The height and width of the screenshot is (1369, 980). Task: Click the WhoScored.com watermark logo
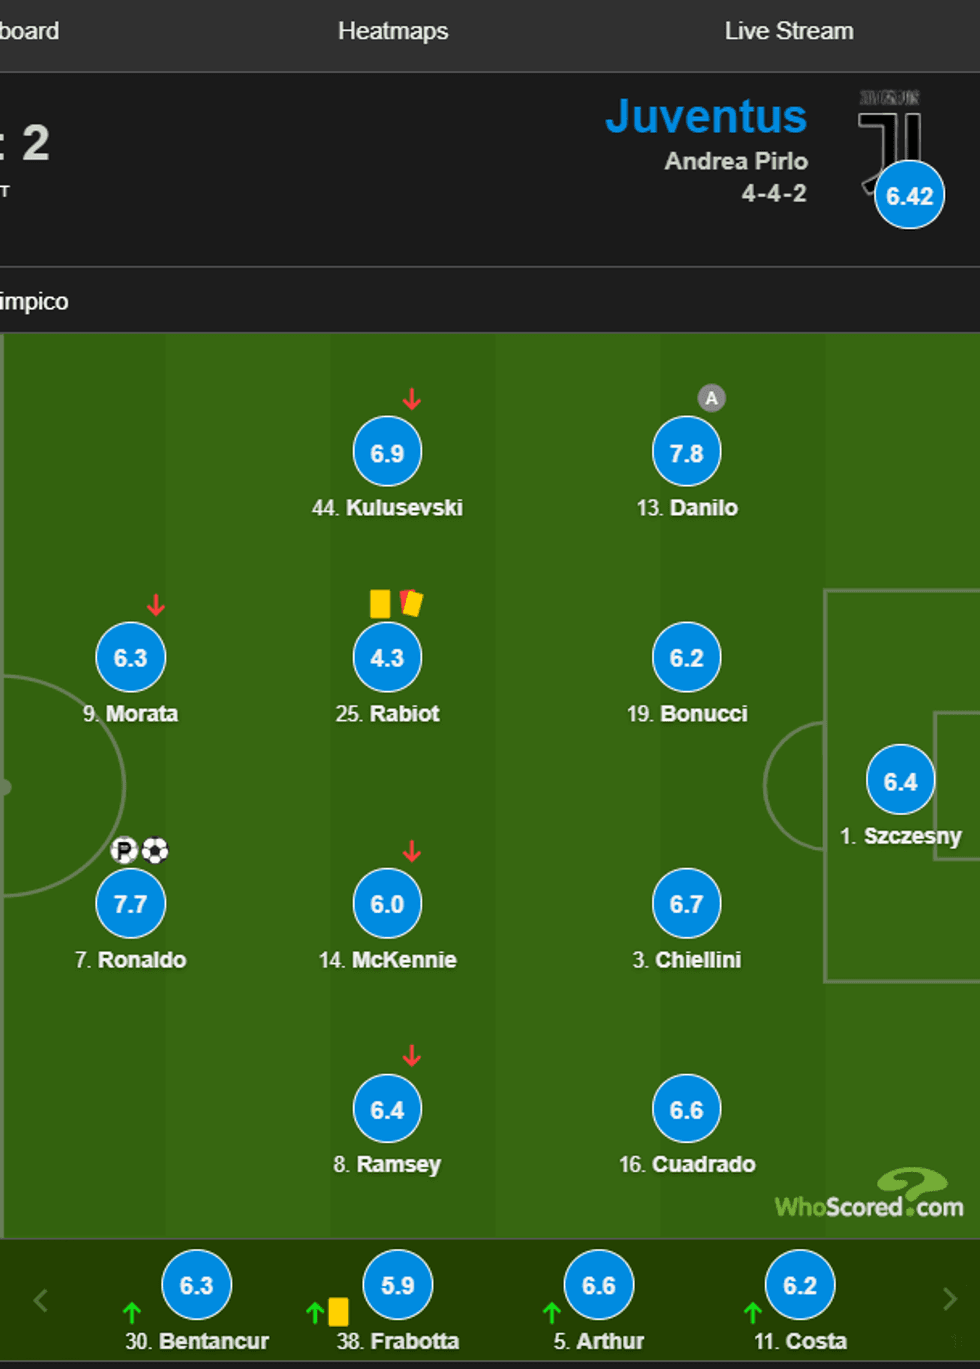point(869,1195)
